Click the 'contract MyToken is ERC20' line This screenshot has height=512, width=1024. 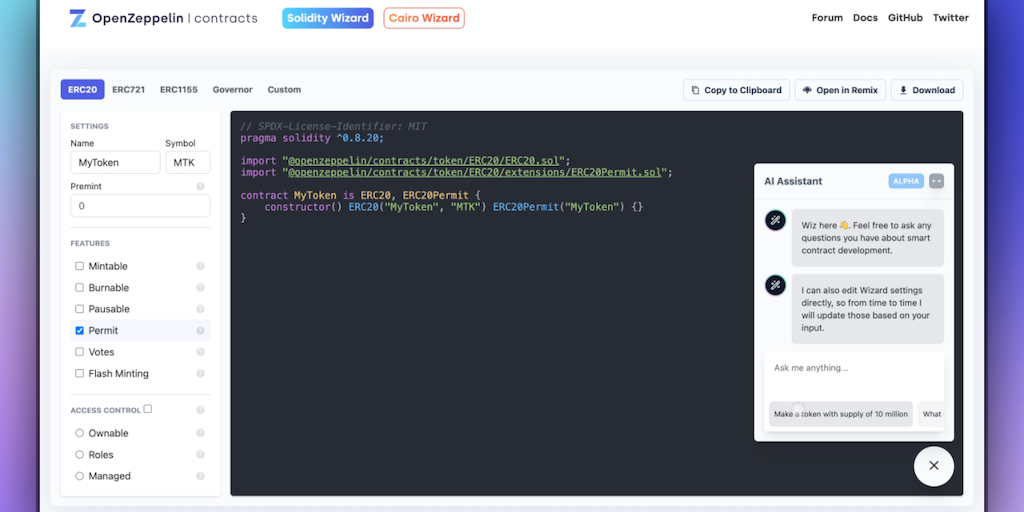pos(360,195)
